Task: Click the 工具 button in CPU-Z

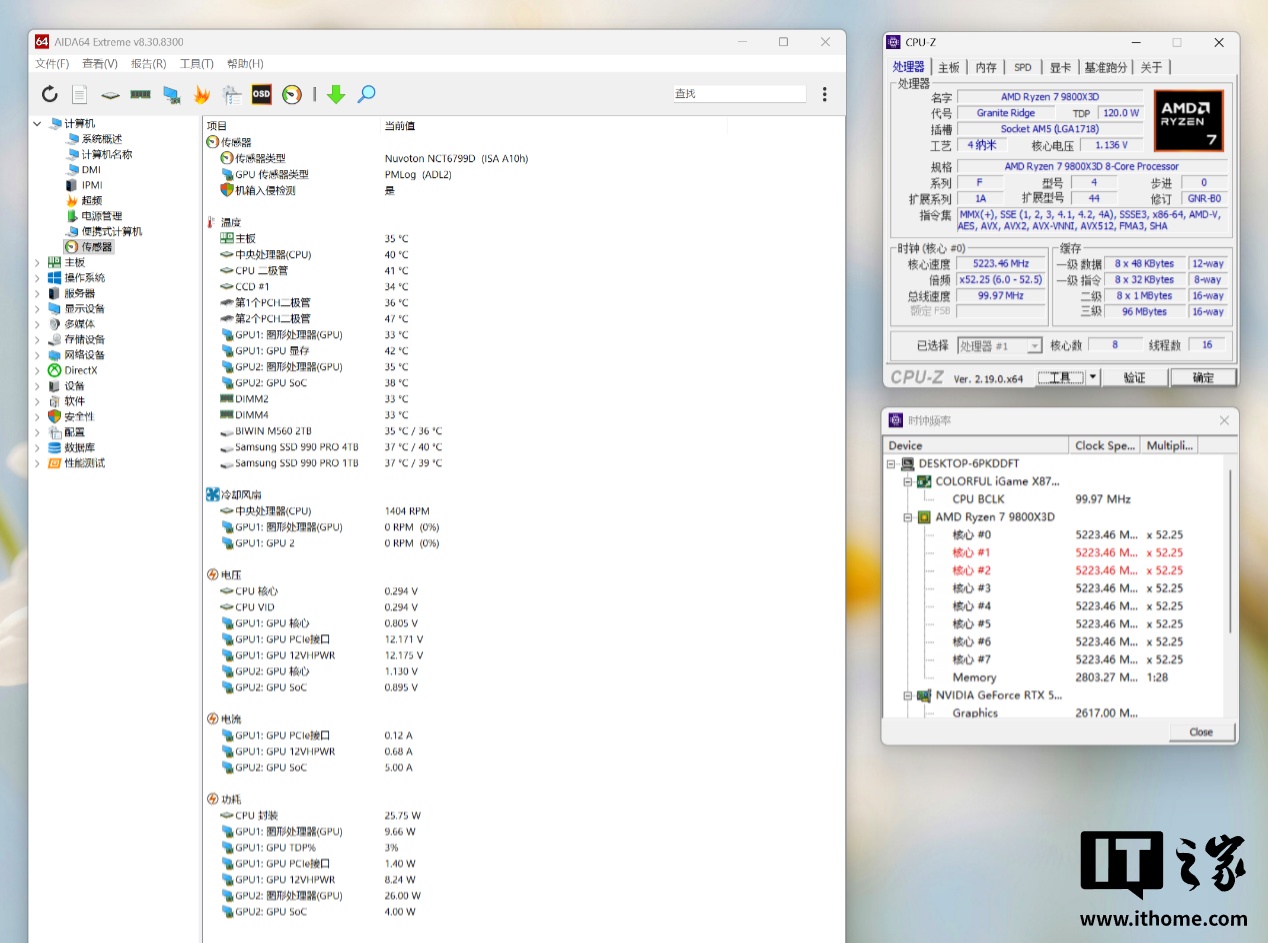Action: pyautogui.click(x=1061, y=377)
